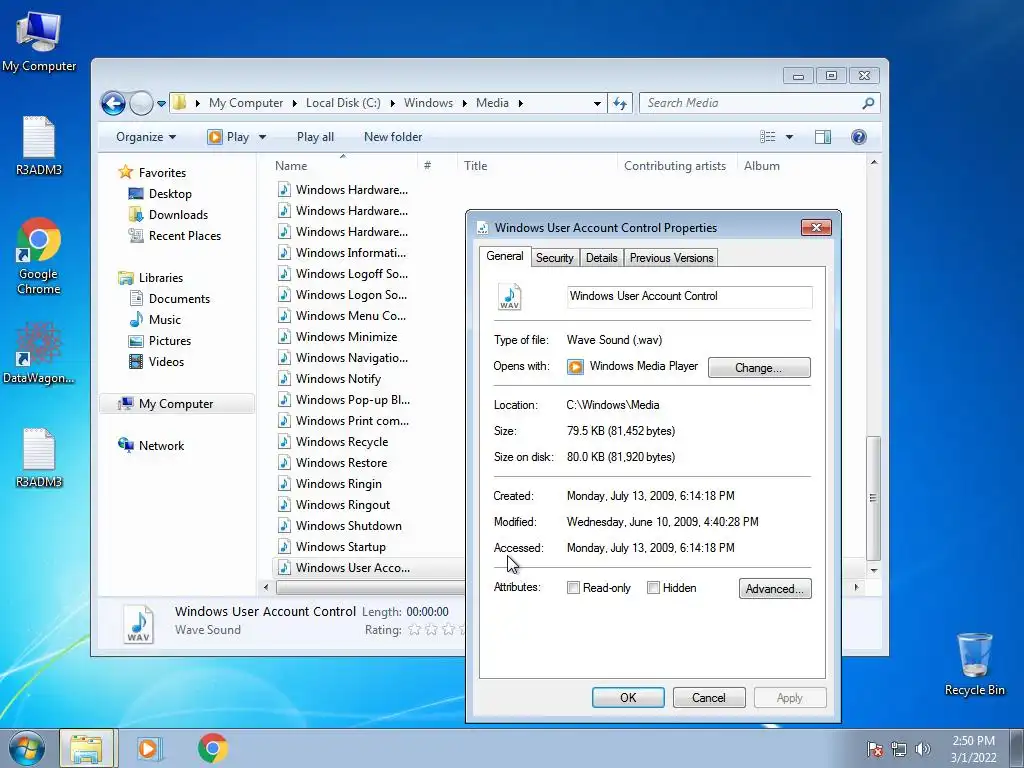Click the refresh icon beside the address bar
This screenshot has height=768, width=1024.
click(620, 103)
